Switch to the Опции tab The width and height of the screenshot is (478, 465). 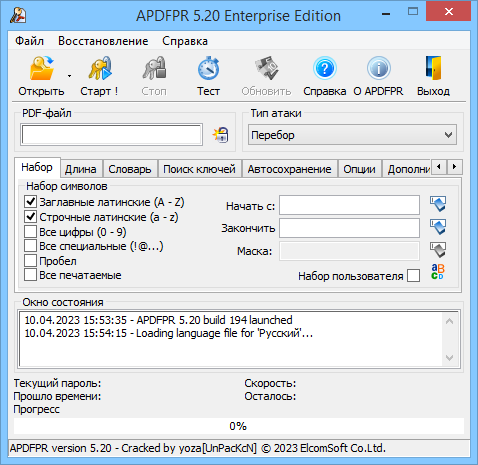(359, 169)
